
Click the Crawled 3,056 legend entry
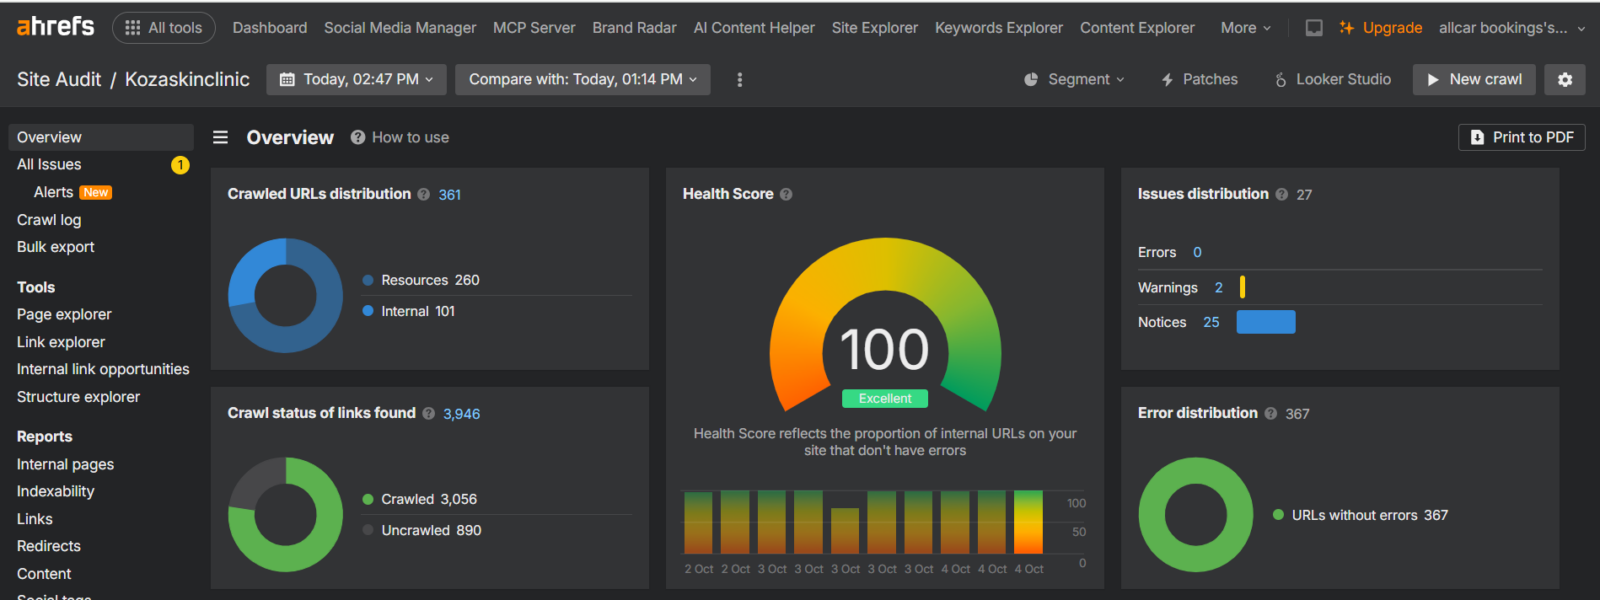[x=419, y=499]
